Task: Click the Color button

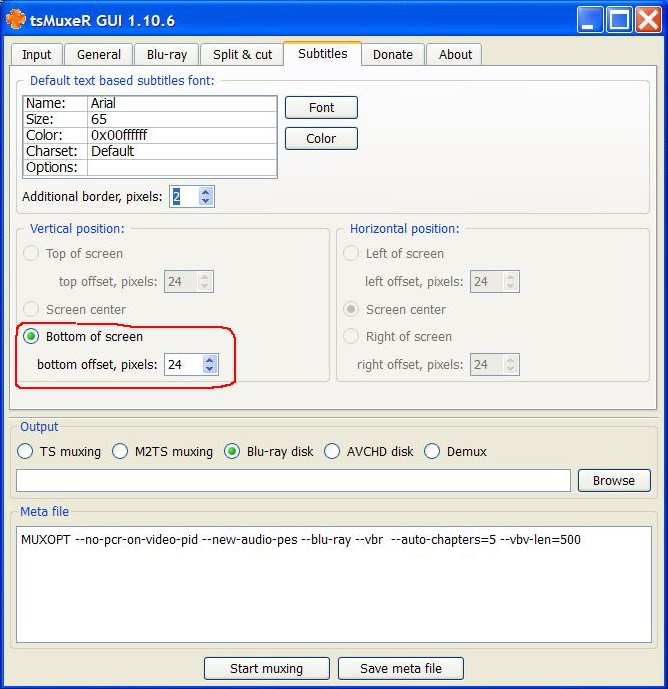Action: pyautogui.click(x=321, y=138)
